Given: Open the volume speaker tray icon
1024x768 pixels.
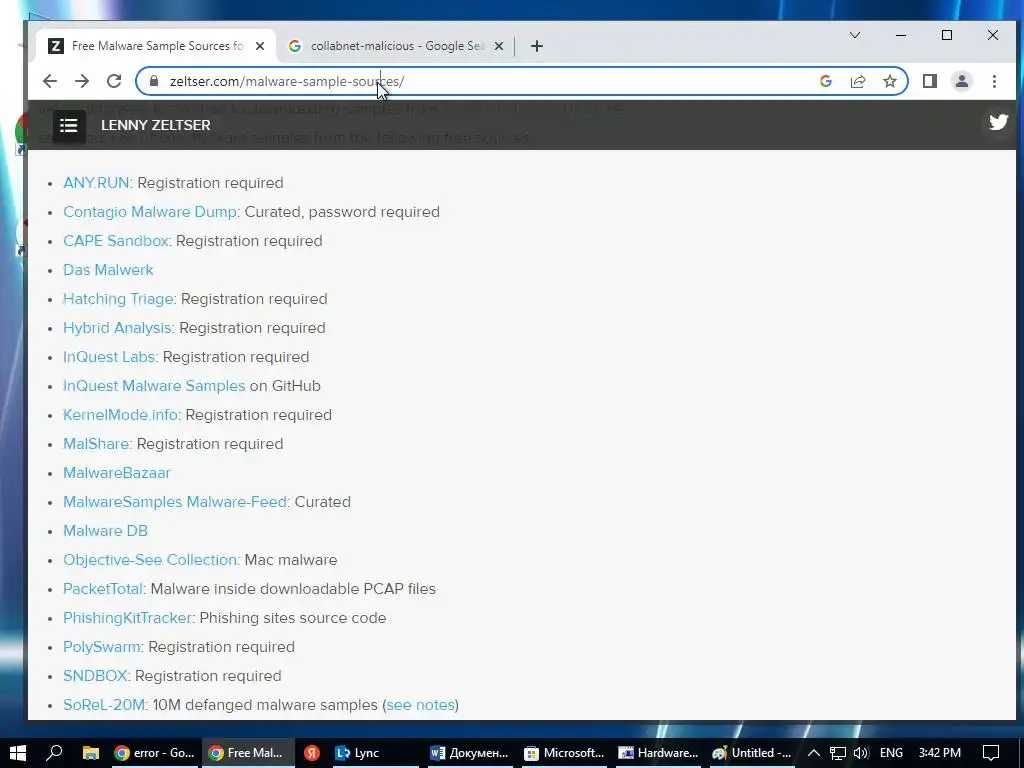Looking at the screenshot, I should point(861,753).
